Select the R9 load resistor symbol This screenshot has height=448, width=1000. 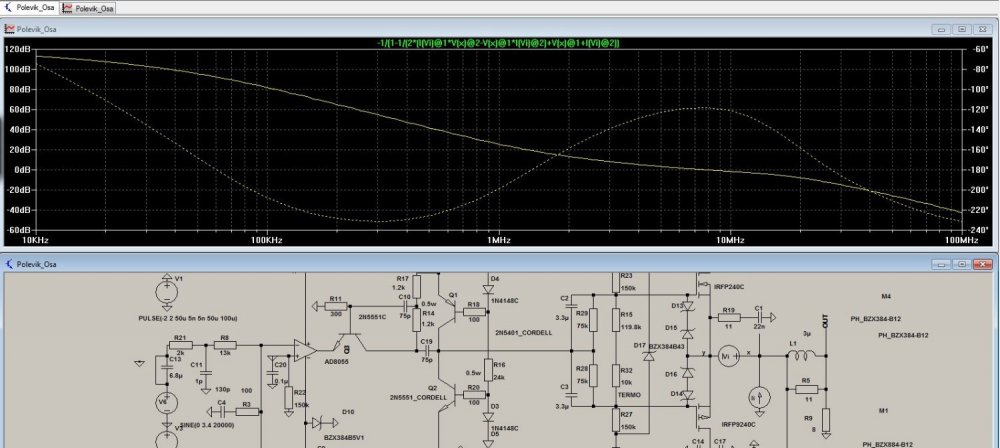coord(826,418)
